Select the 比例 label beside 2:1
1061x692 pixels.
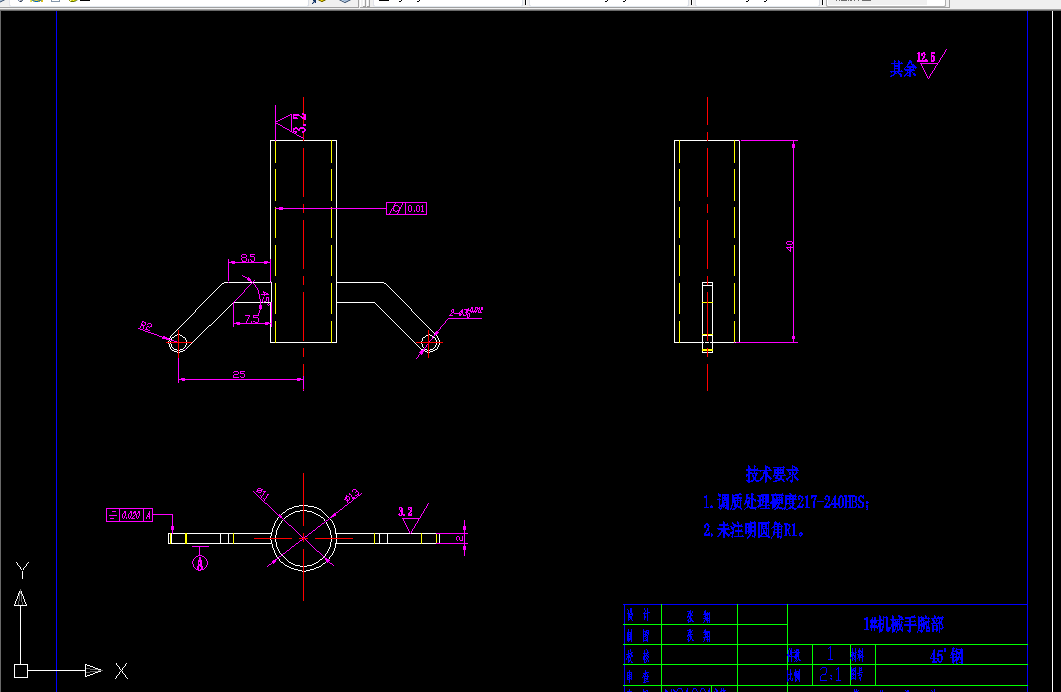click(795, 675)
